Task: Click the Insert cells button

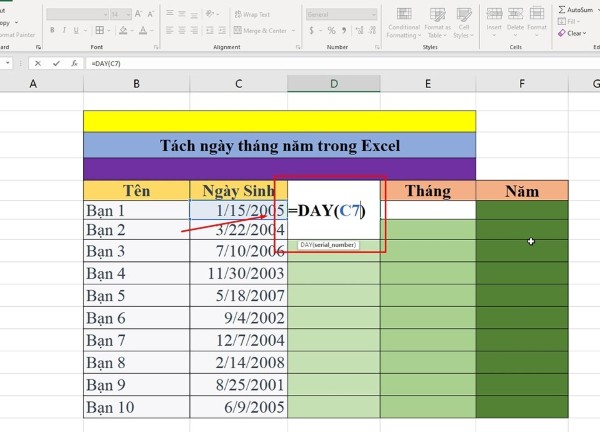Action: (494, 22)
